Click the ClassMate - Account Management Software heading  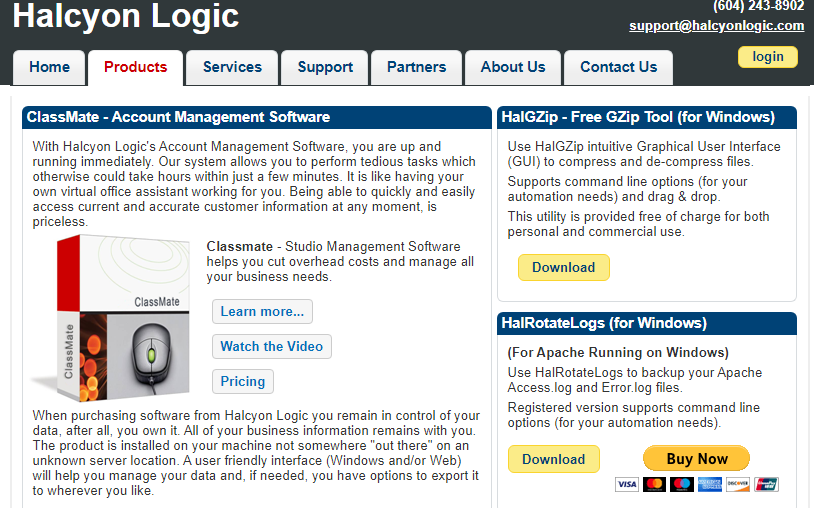tap(178, 117)
